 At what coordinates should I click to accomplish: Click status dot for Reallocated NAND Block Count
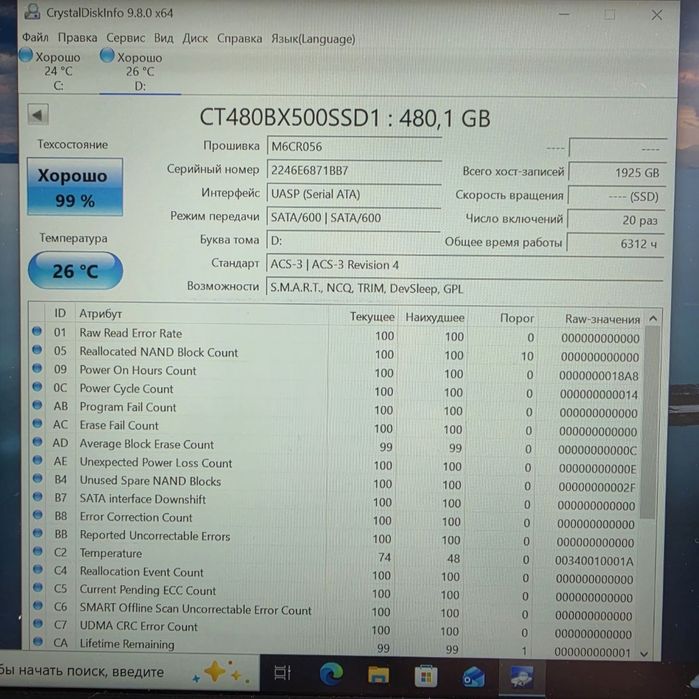(x=37, y=350)
